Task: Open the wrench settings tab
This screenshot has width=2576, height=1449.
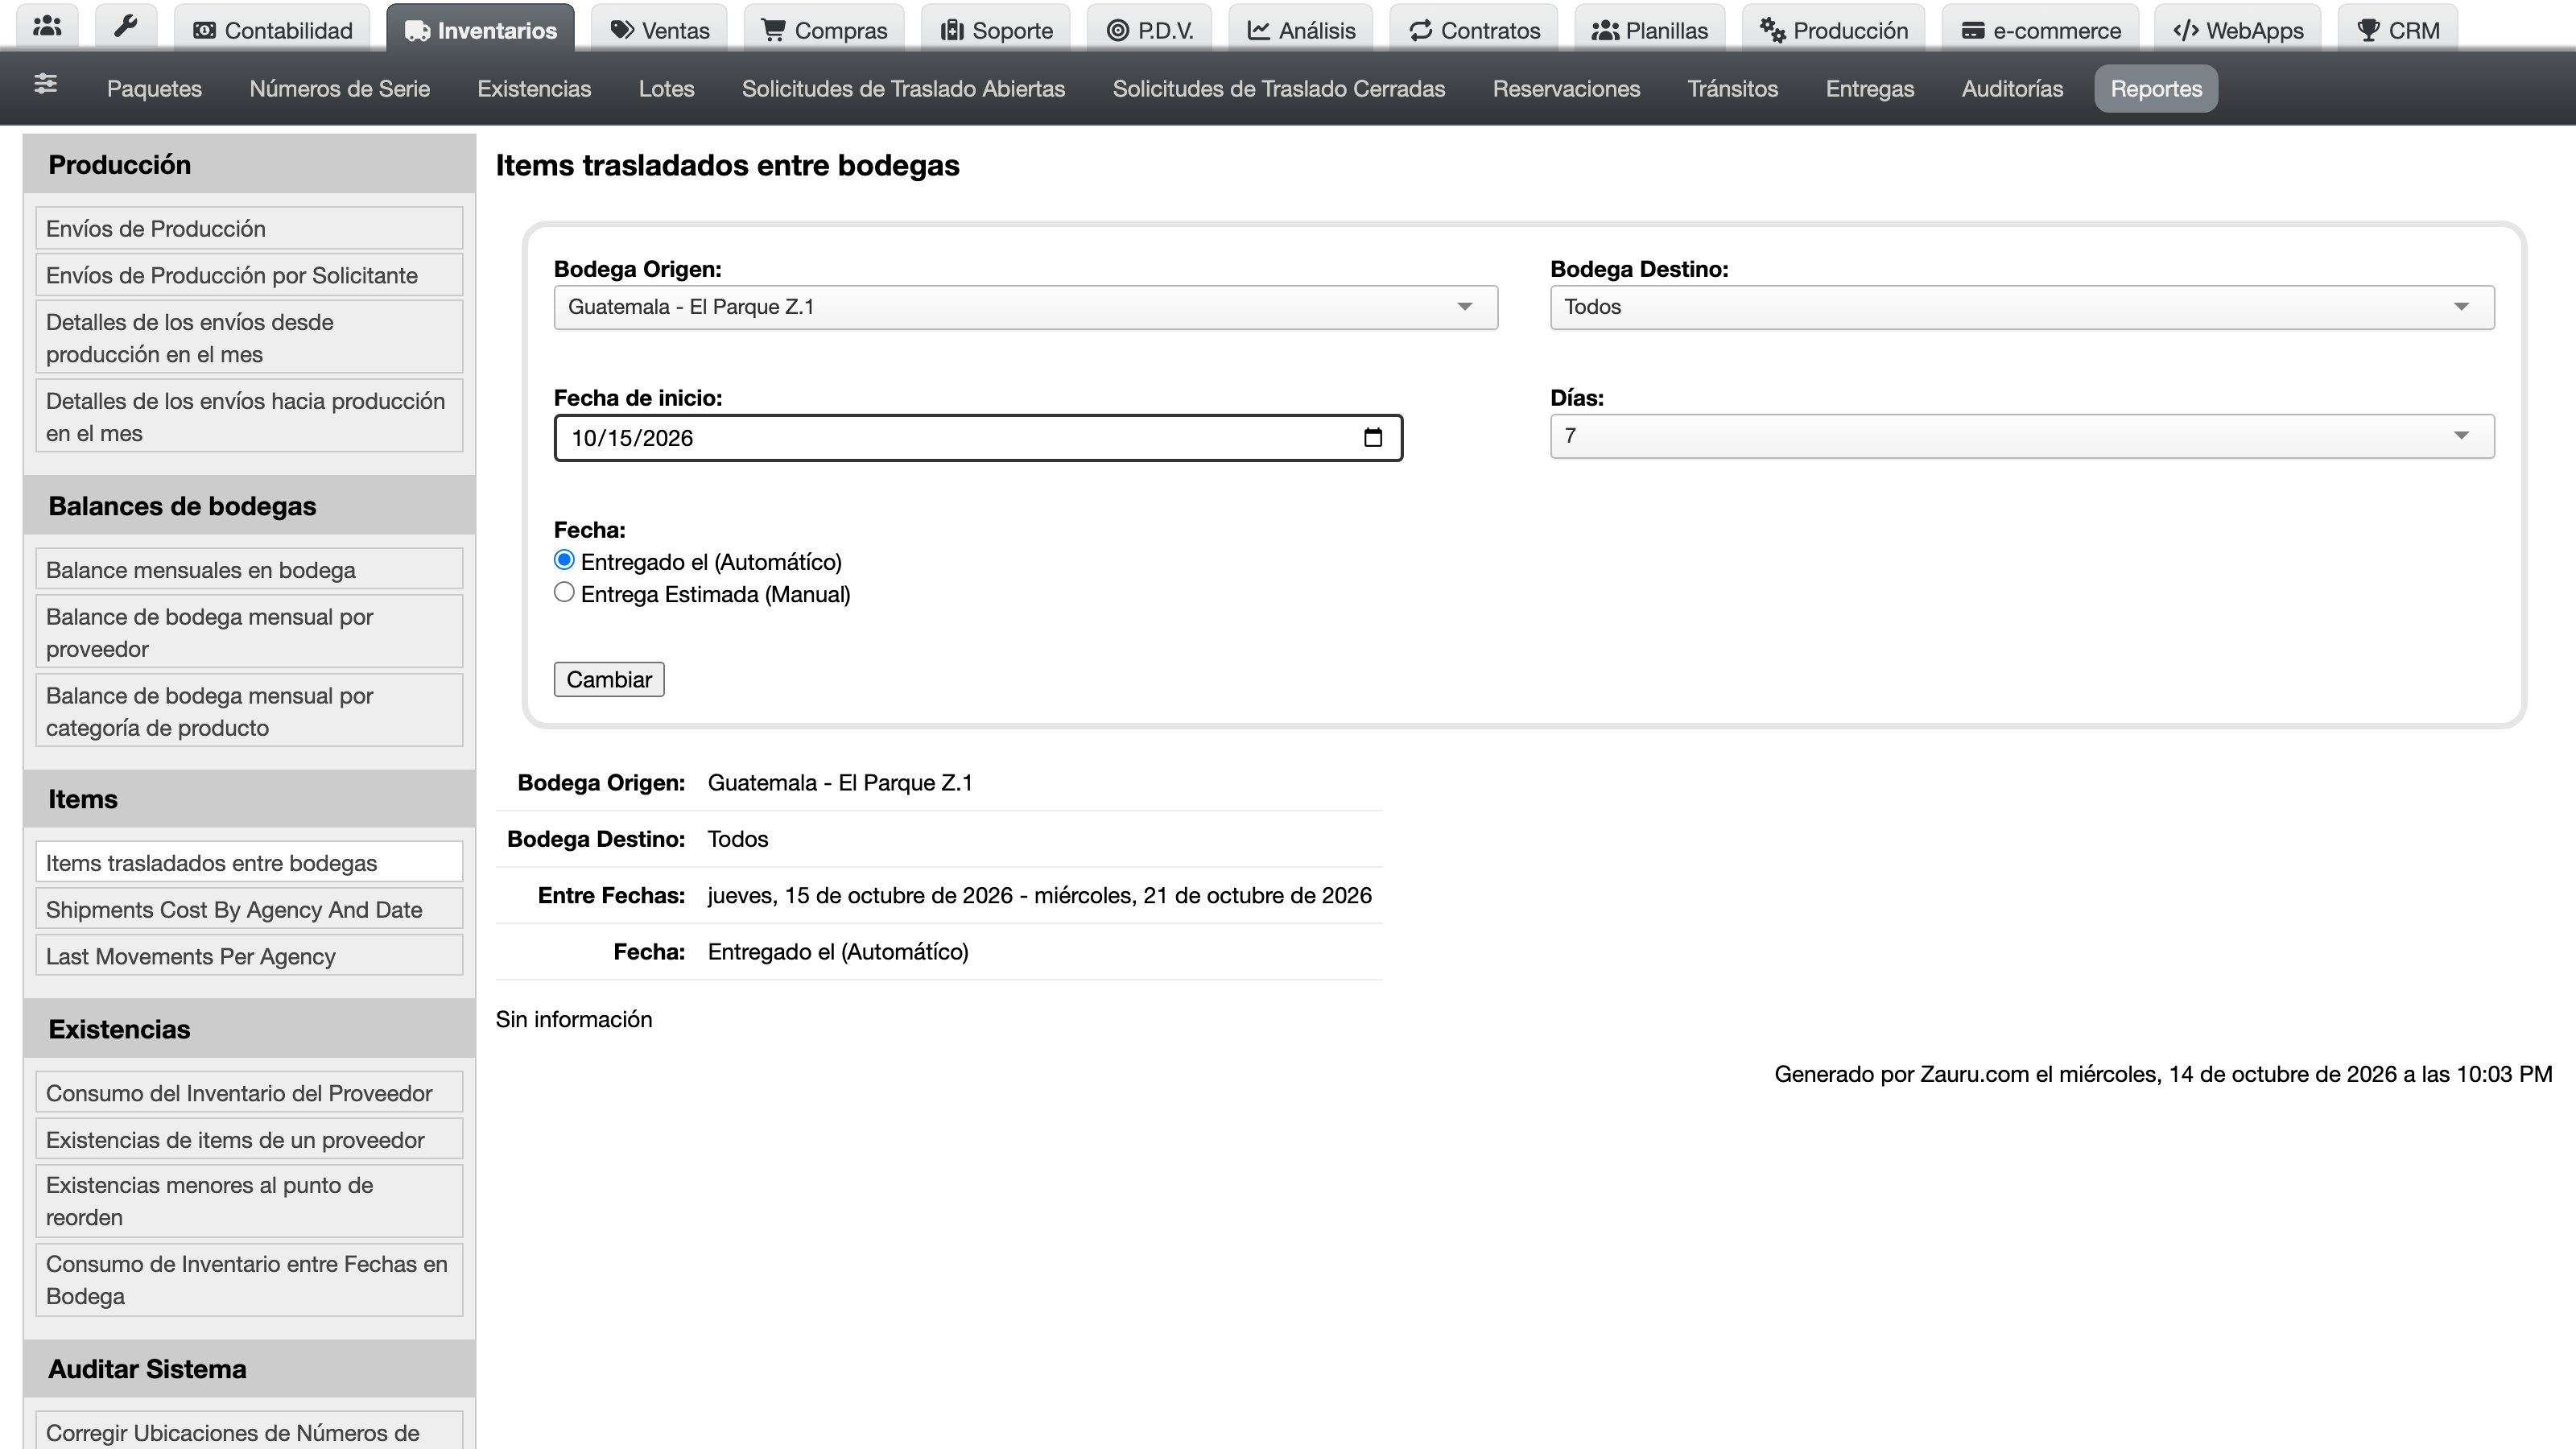Action: [x=126, y=27]
